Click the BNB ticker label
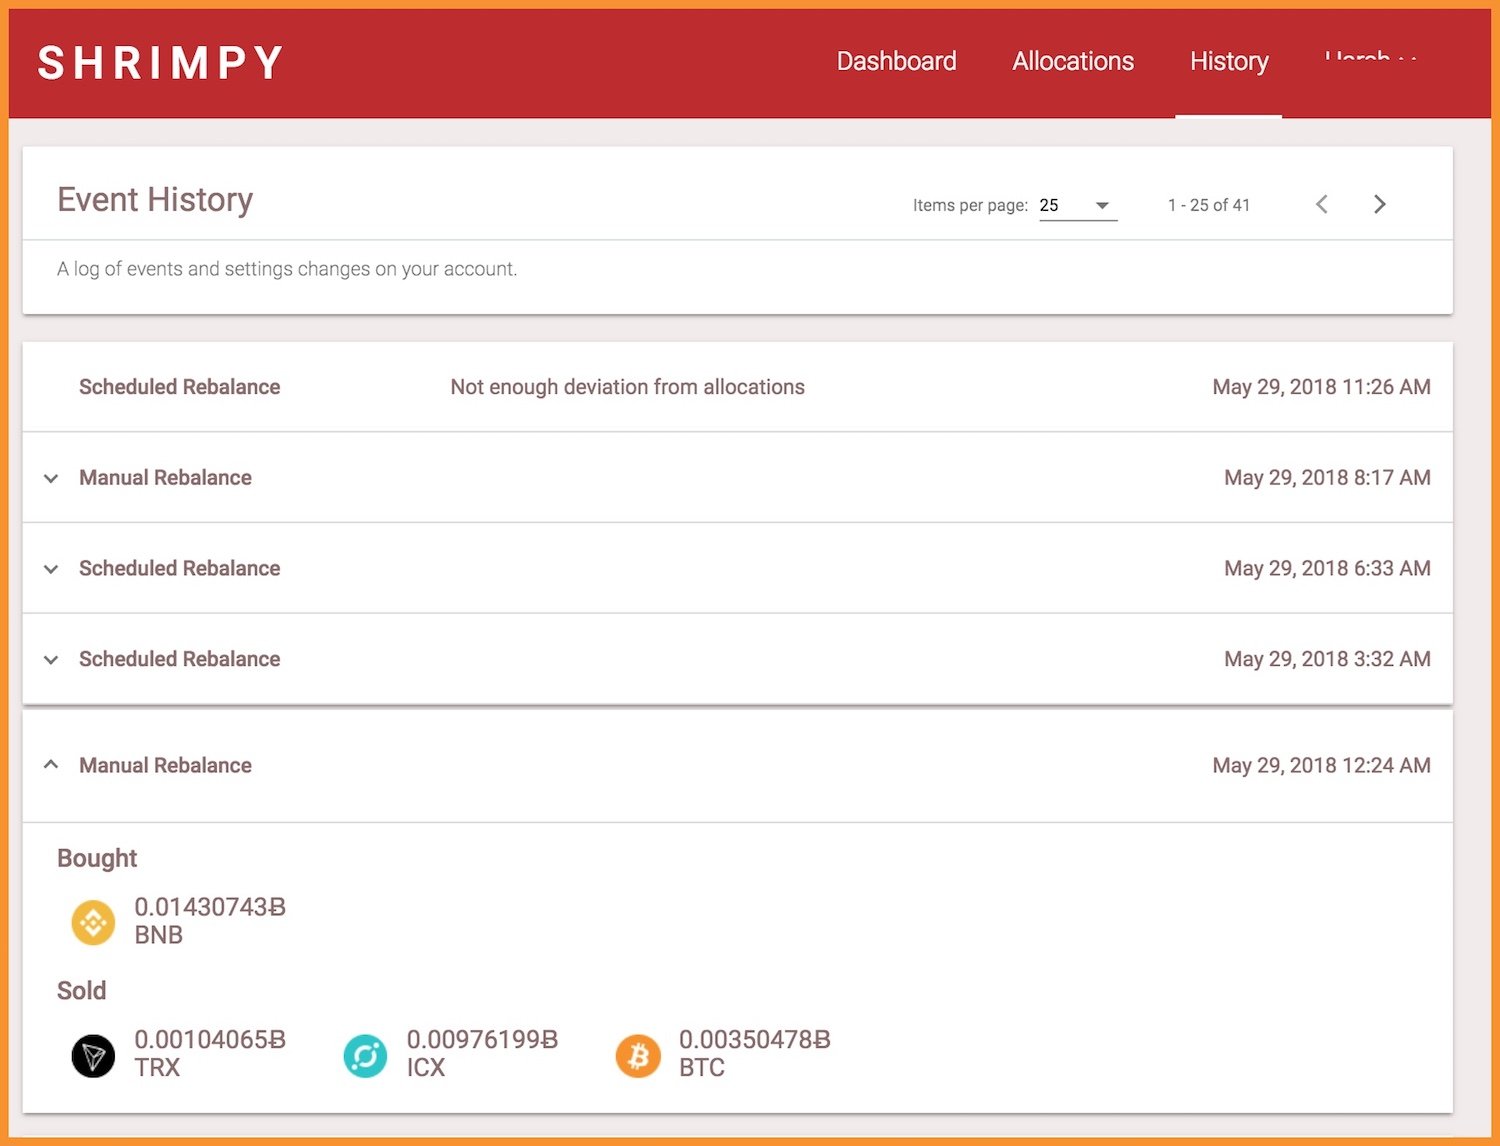 click(158, 935)
